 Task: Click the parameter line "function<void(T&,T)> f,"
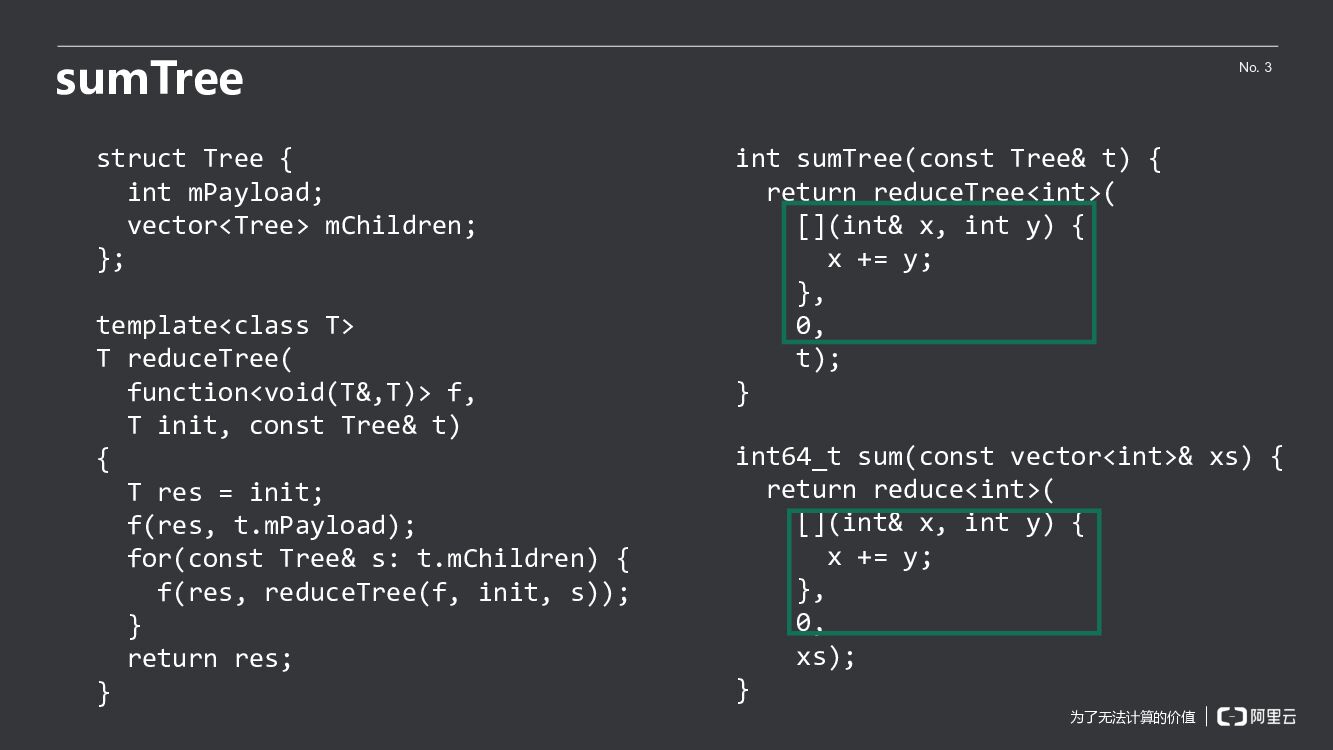(302, 392)
